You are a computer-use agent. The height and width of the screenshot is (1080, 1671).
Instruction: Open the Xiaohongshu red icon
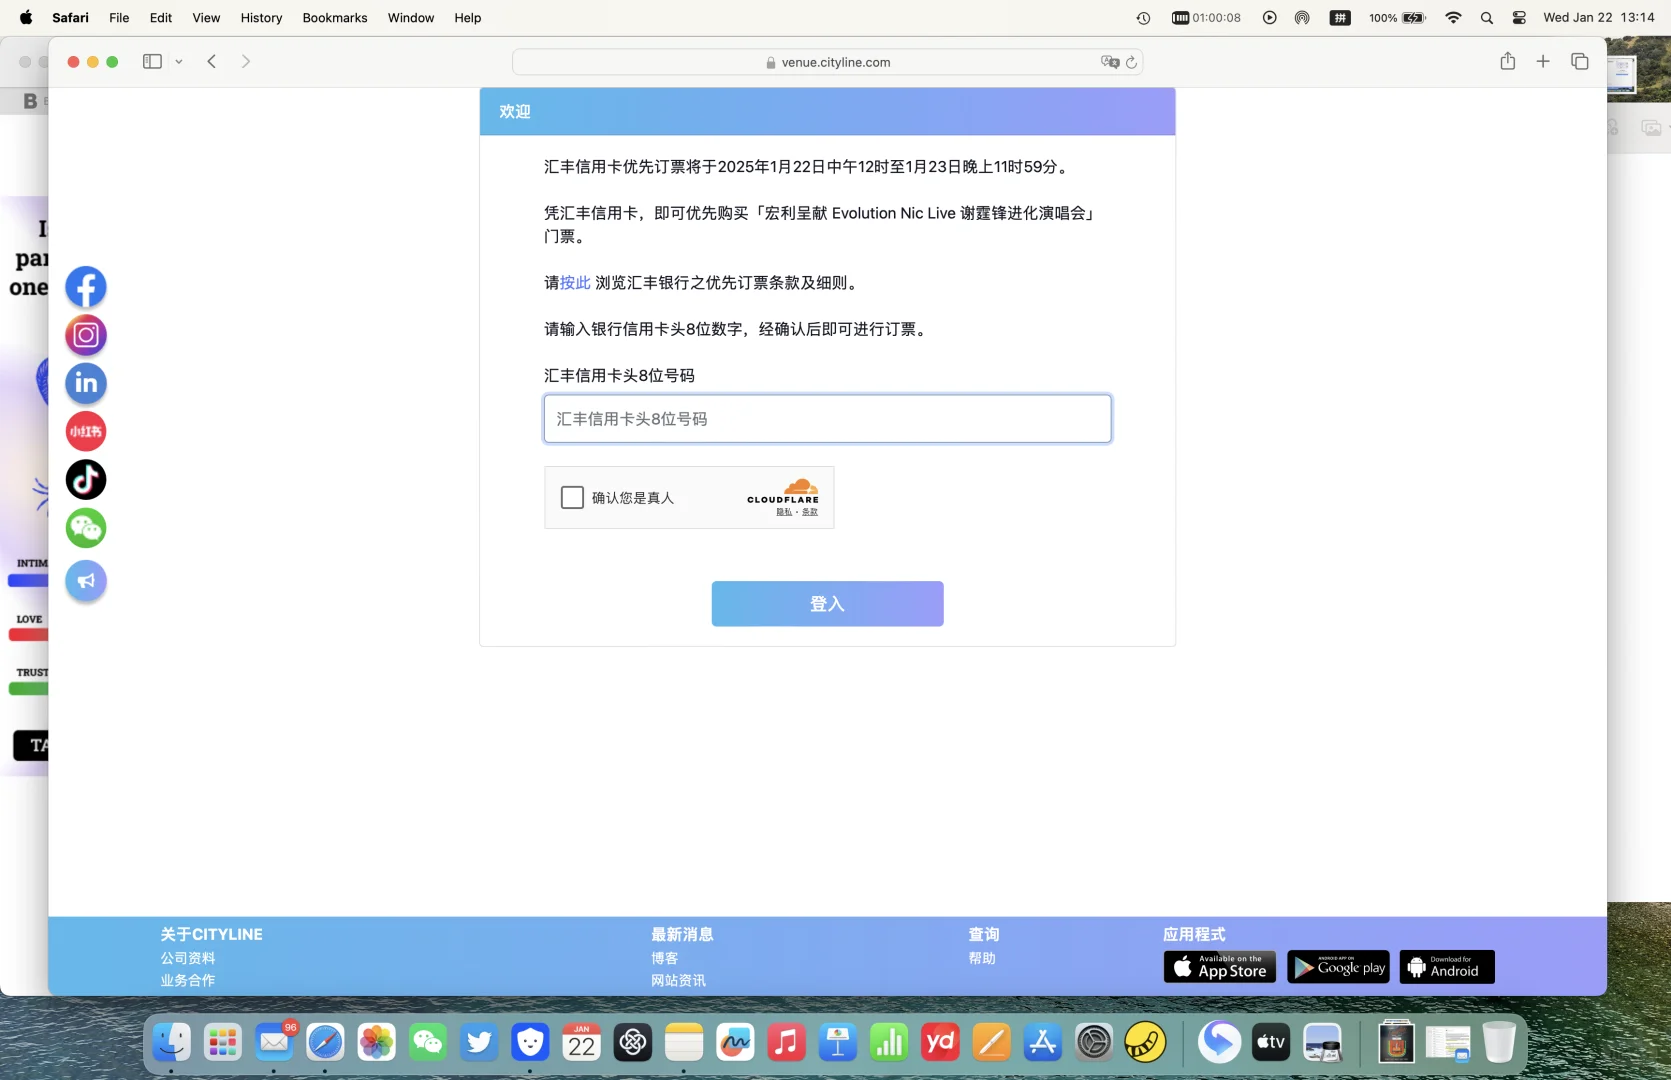(86, 431)
